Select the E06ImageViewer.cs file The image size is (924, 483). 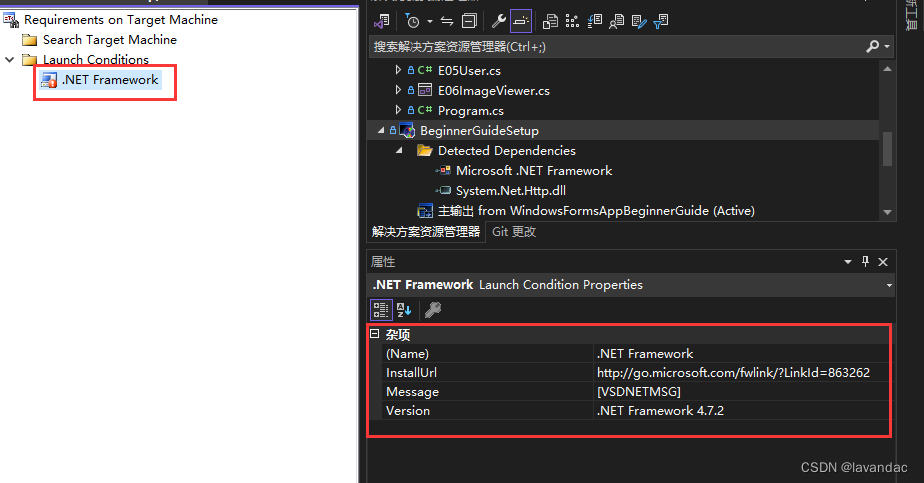[x=494, y=91]
